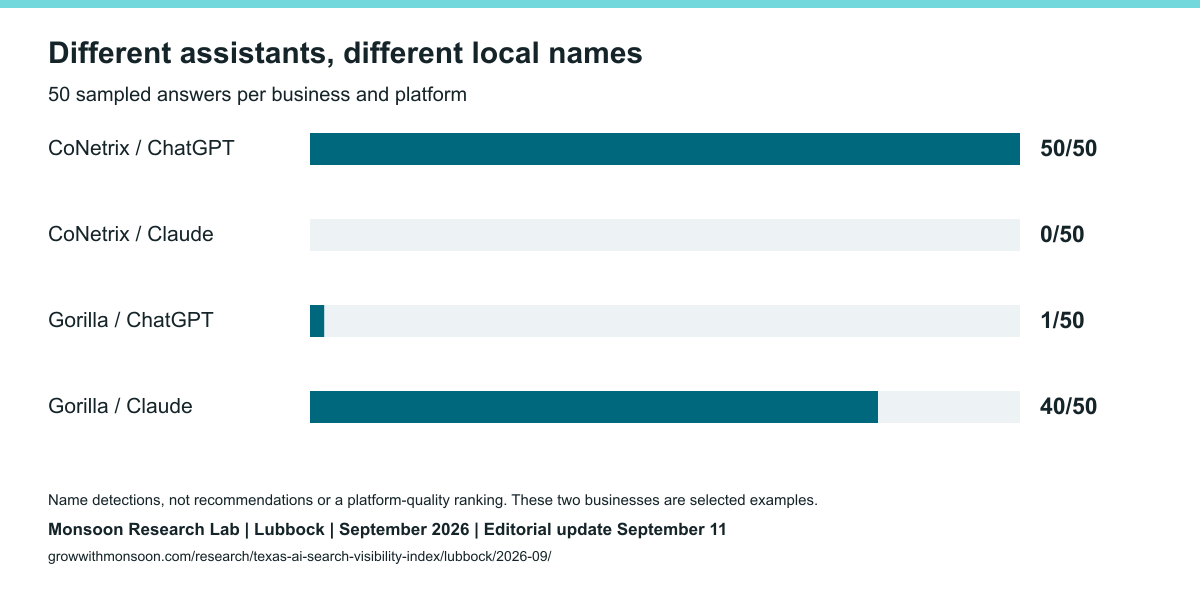Click the teal accent strip at top
This screenshot has height=589, width=1200.
click(600, 4)
